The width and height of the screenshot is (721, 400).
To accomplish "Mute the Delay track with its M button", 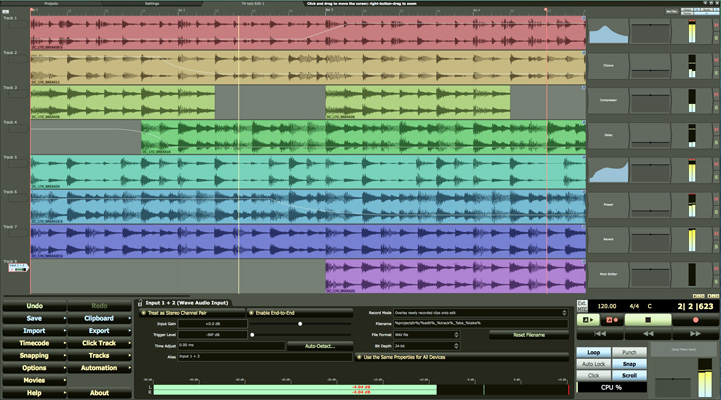I will (716, 130).
